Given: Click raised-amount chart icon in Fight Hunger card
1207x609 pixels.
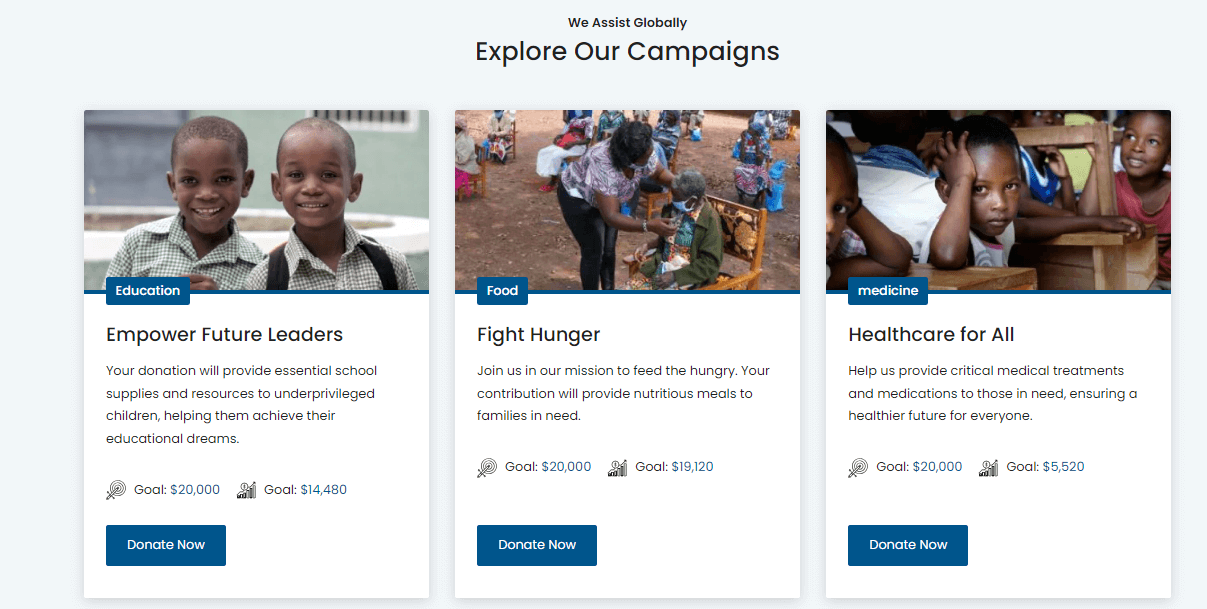Looking at the screenshot, I should [617, 467].
